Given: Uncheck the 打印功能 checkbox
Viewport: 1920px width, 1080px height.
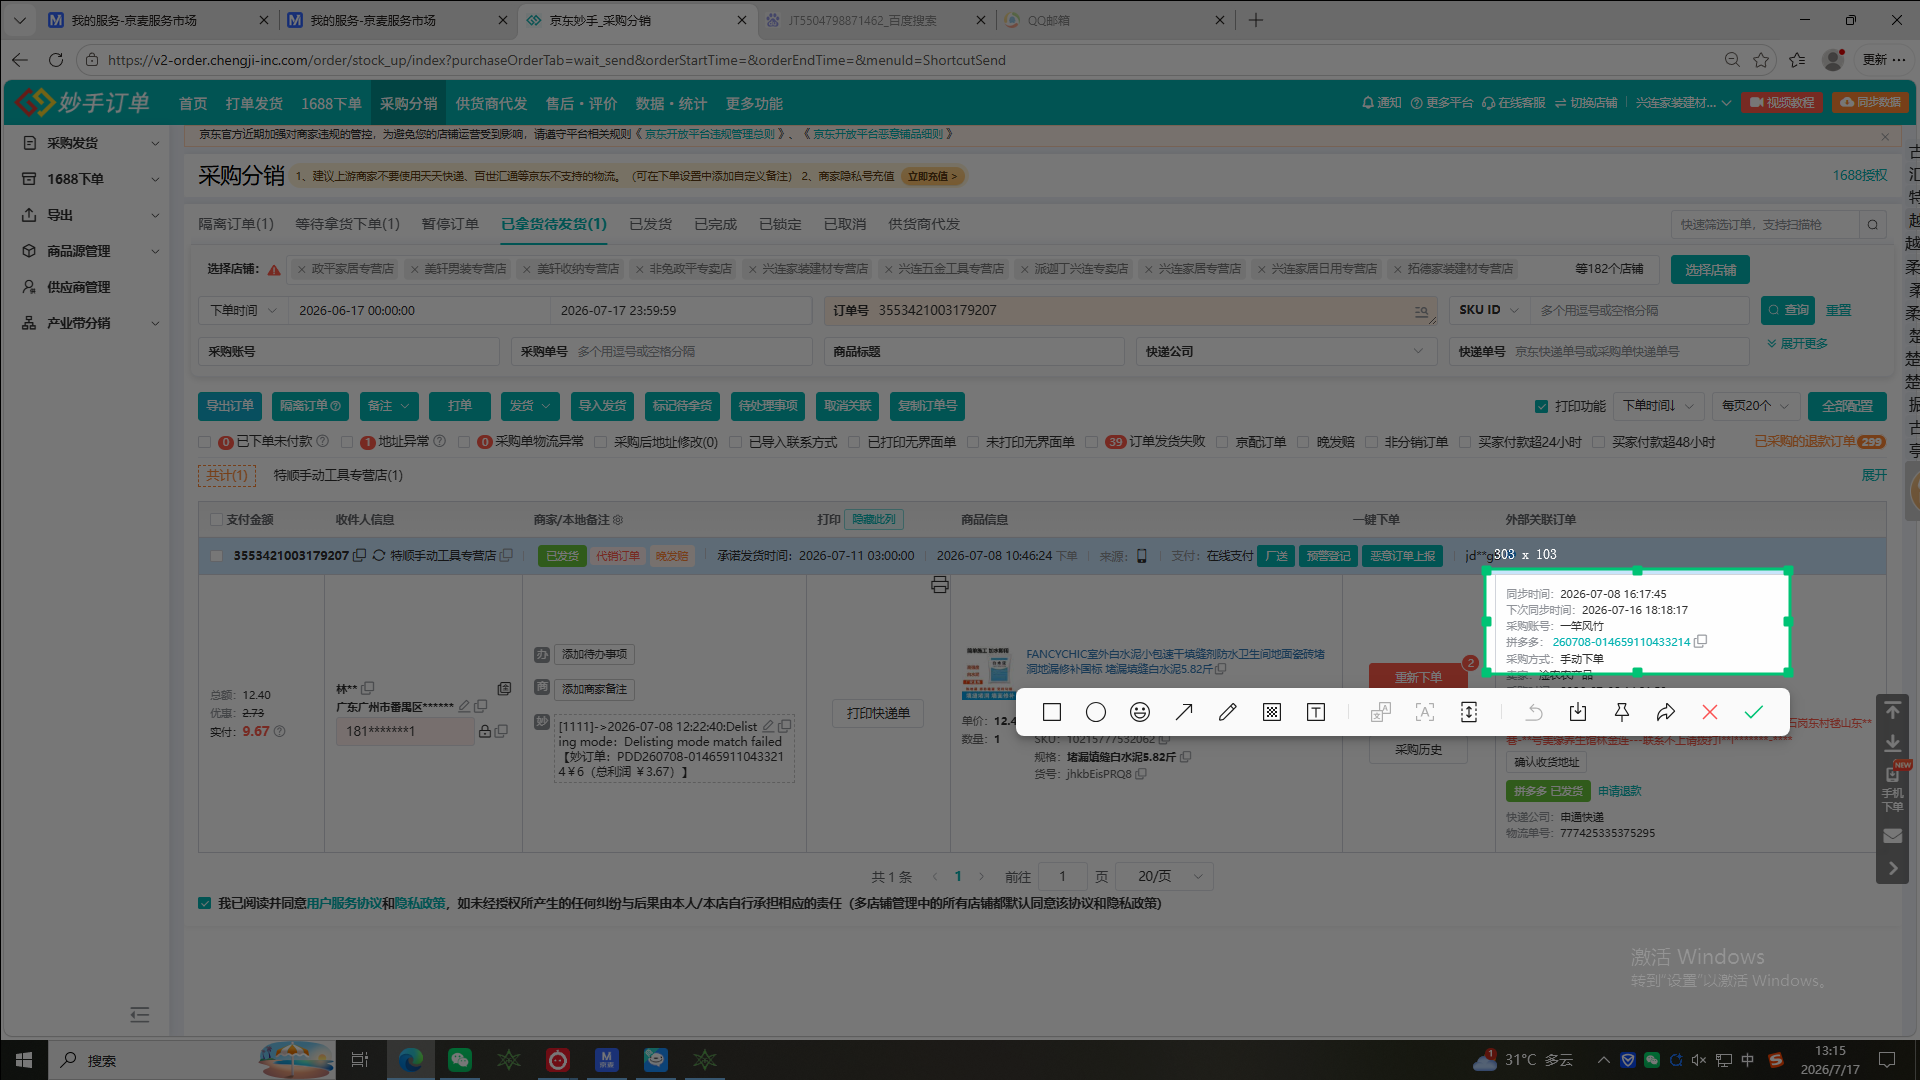Looking at the screenshot, I should click(x=1541, y=406).
